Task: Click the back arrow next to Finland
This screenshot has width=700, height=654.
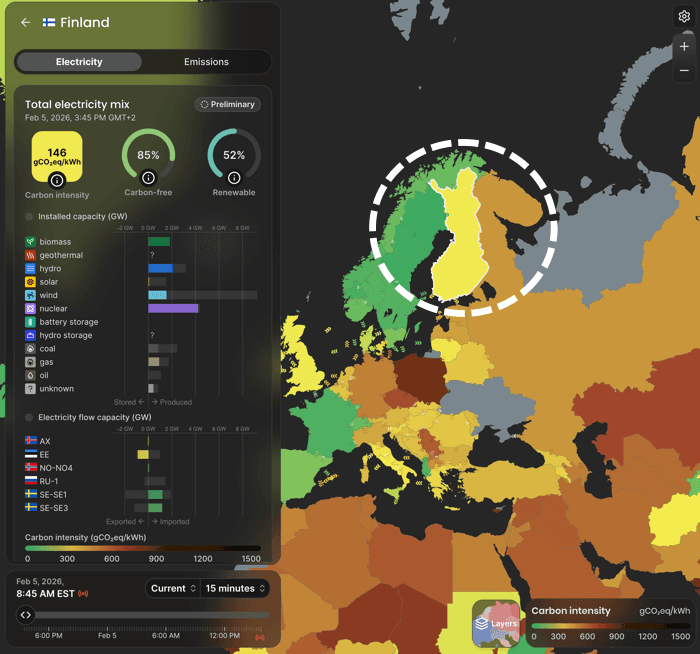Action: click(x=26, y=22)
